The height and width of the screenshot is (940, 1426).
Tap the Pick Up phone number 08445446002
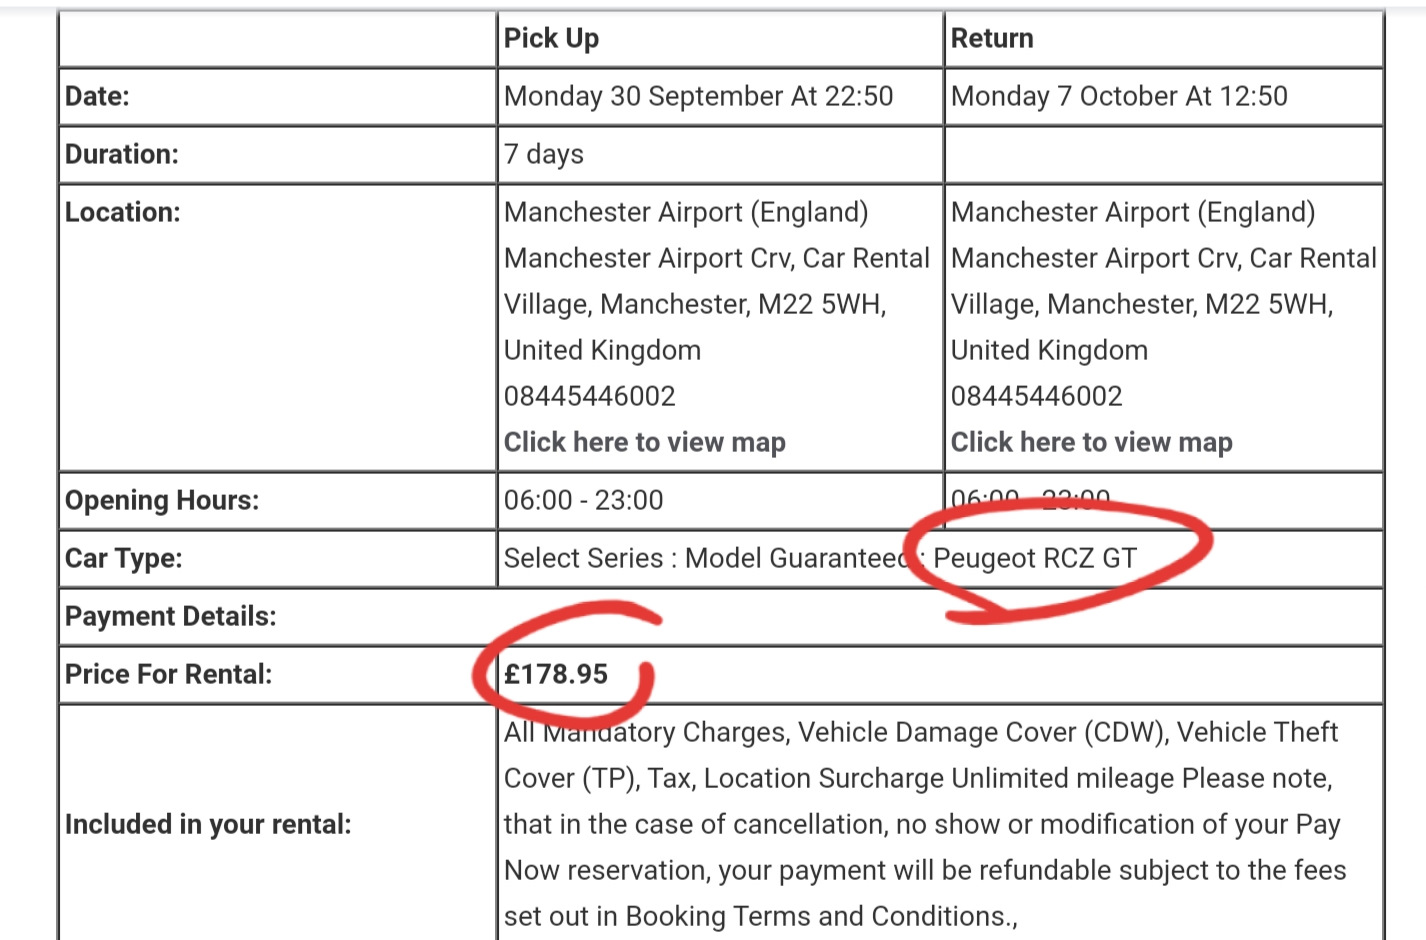point(589,396)
